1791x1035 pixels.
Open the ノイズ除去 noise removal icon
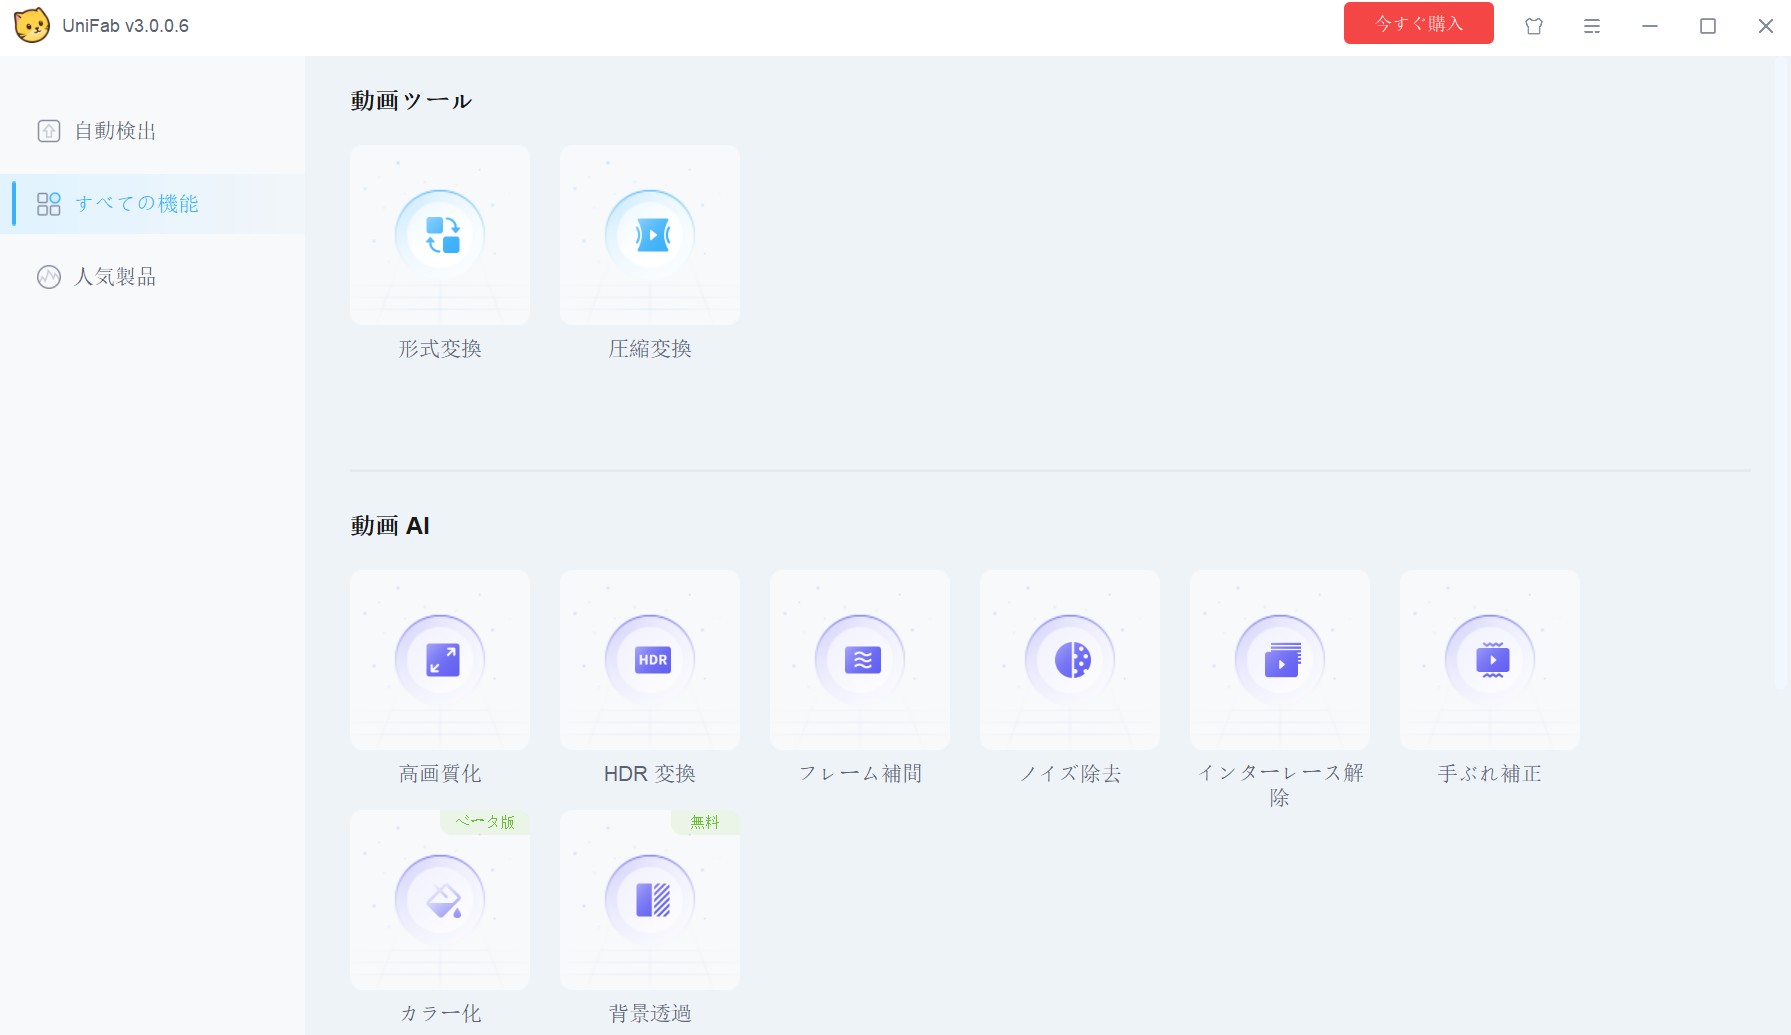pyautogui.click(x=1070, y=660)
